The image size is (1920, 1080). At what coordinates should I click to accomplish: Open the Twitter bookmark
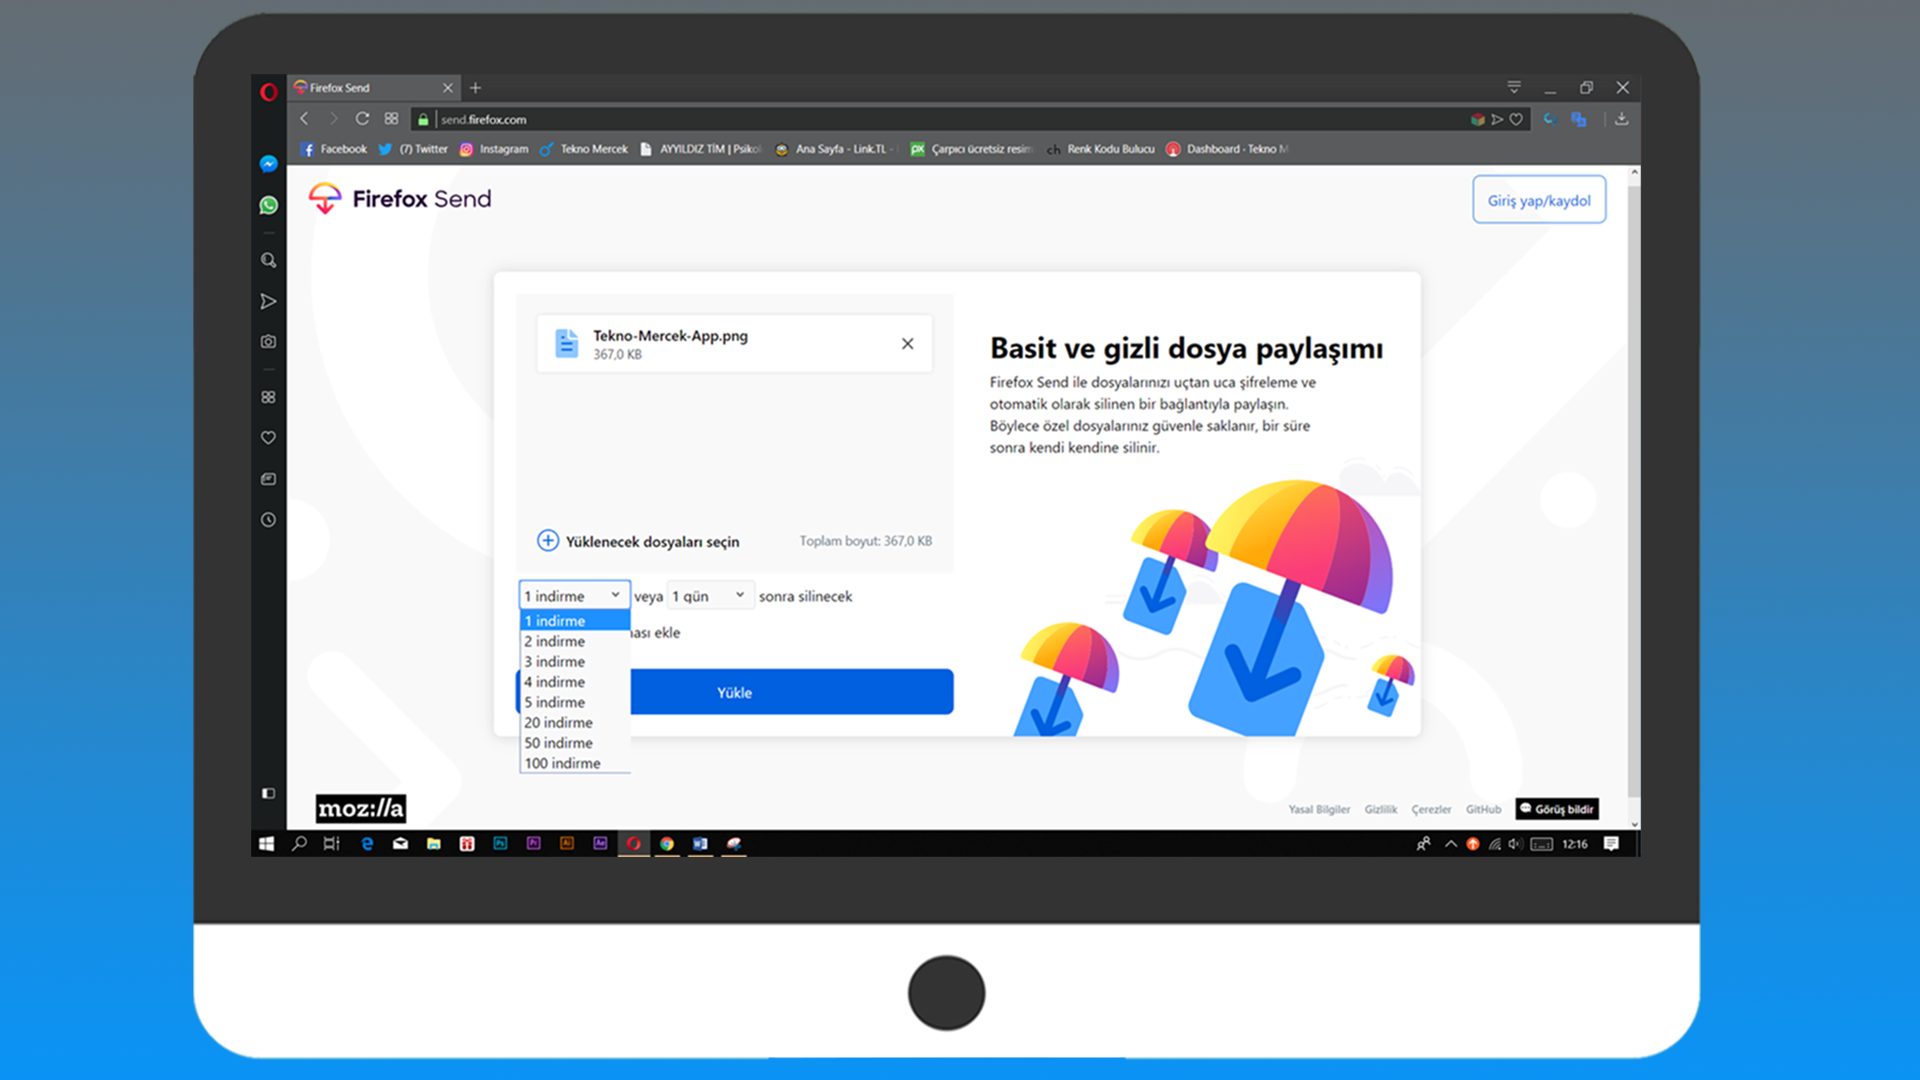coord(413,149)
